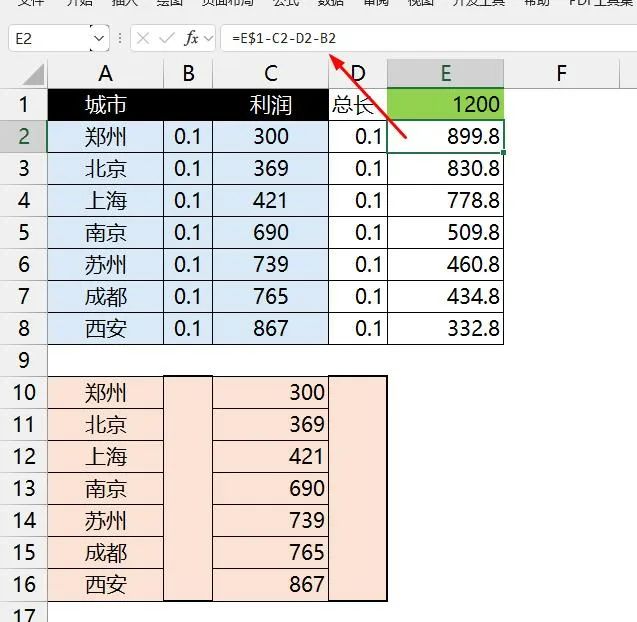The height and width of the screenshot is (622, 637).
Task: Open Insert Function via fx icon
Action: [191, 38]
